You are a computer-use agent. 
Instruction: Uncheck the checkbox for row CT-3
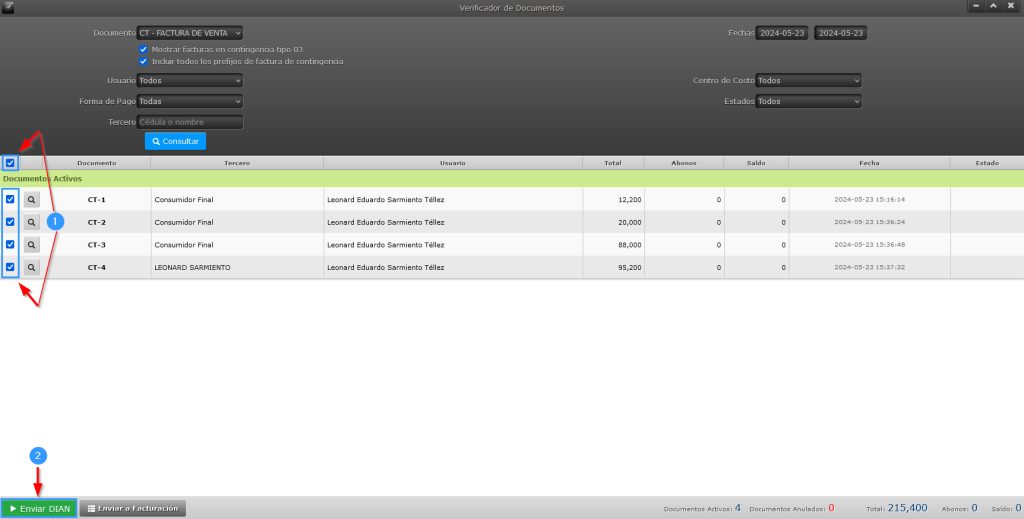10,244
